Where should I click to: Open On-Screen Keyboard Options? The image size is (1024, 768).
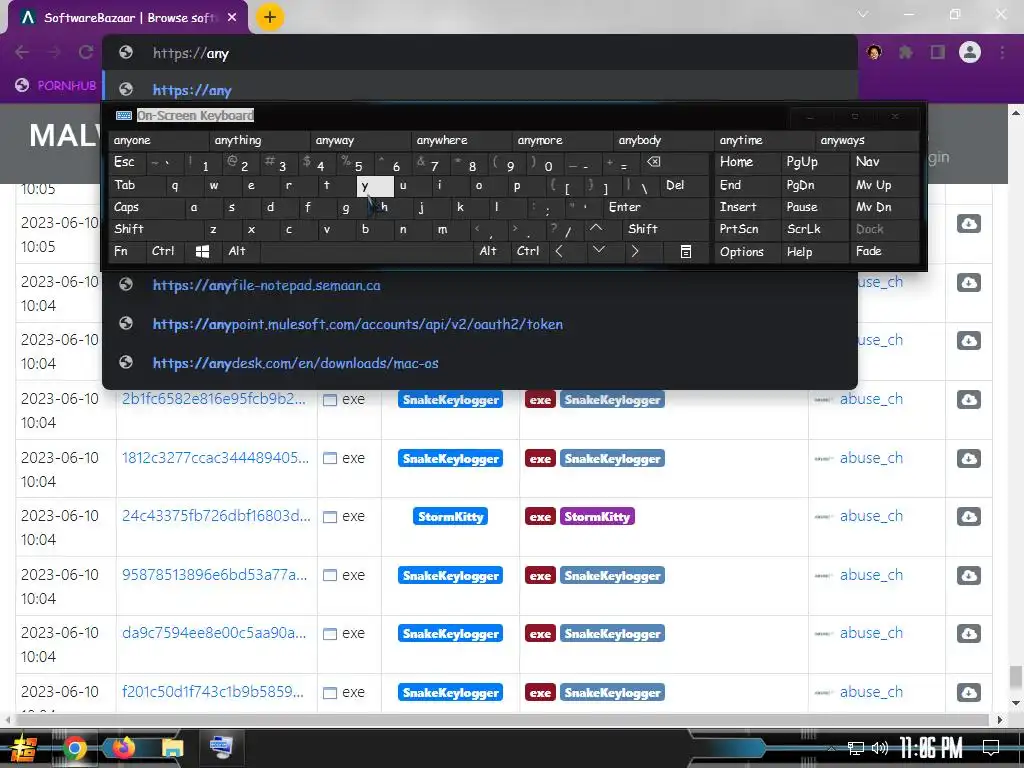click(747, 251)
